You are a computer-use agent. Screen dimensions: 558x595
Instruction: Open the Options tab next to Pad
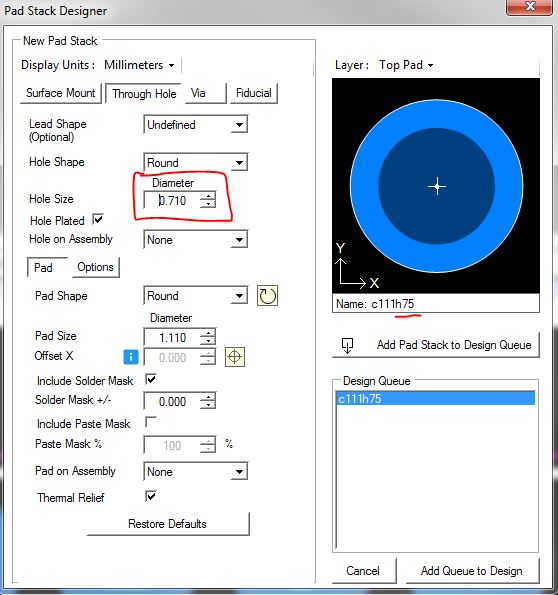(x=95, y=267)
